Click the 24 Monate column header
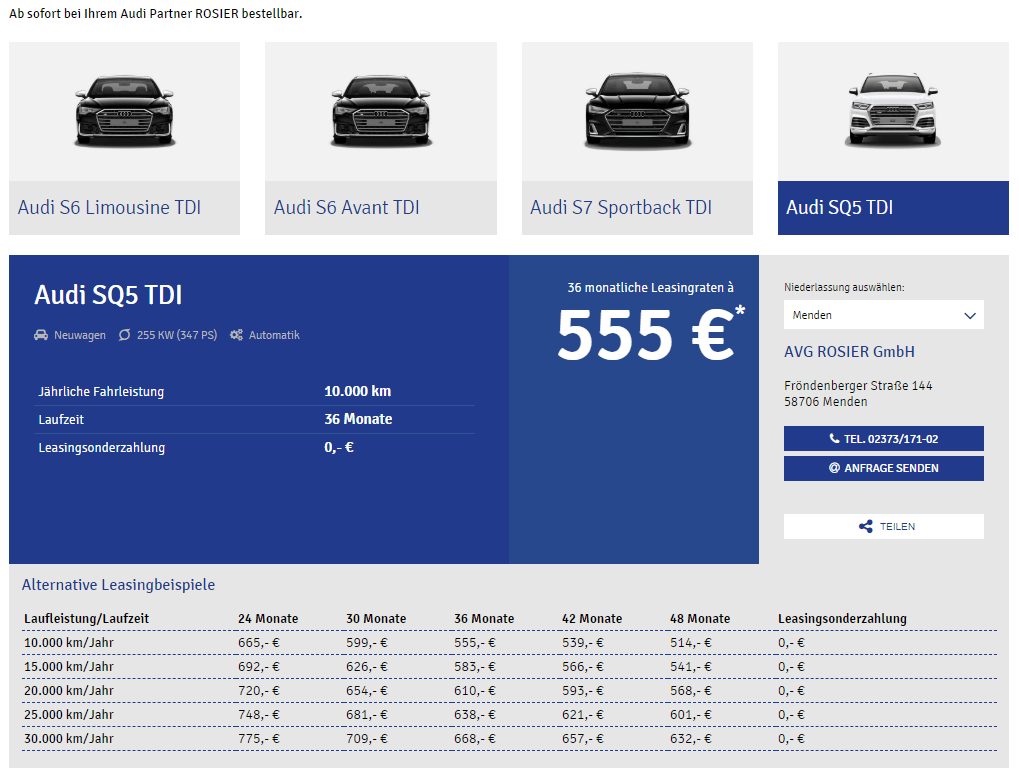This screenshot has height=768, width=1019. tap(268, 619)
